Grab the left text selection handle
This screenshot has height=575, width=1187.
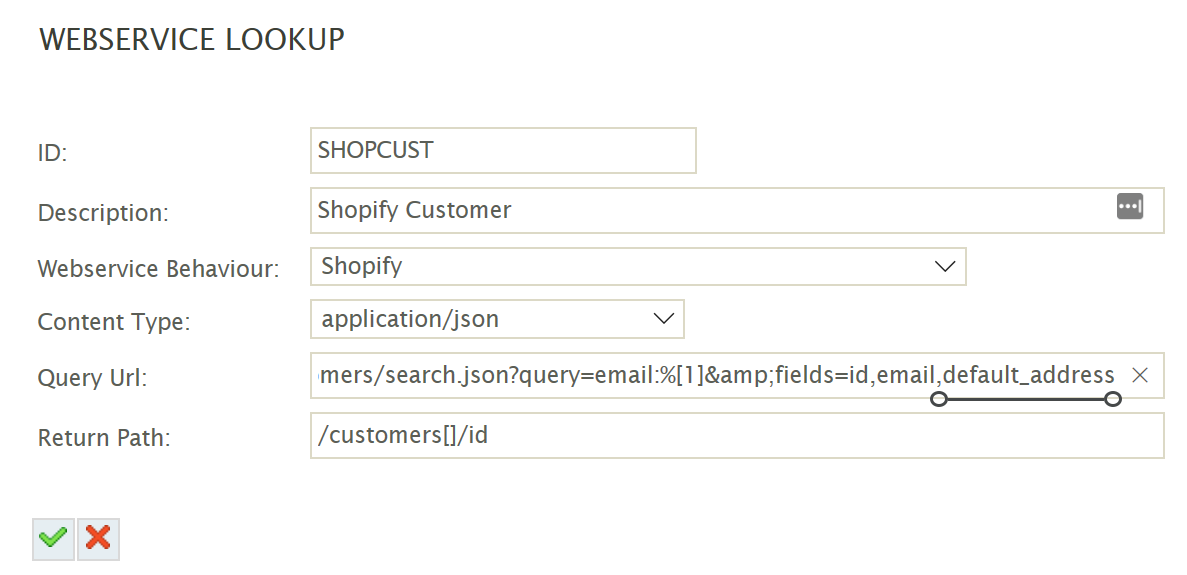point(938,400)
